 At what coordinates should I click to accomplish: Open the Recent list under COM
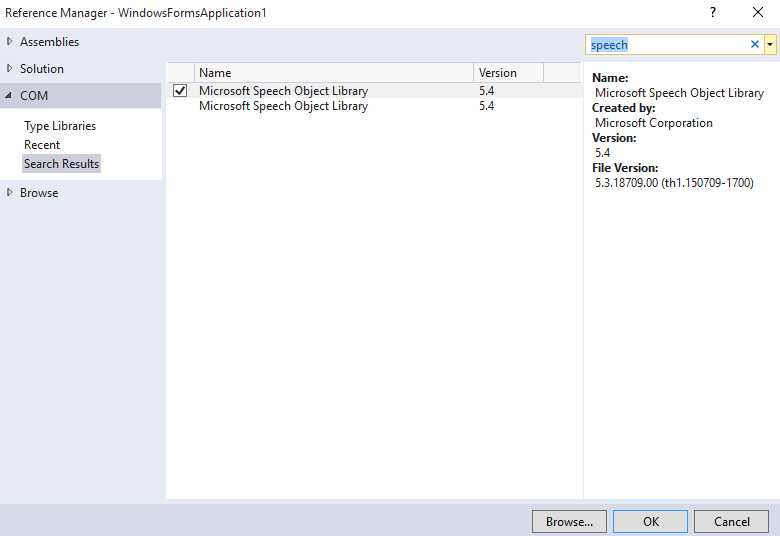(42, 145)
